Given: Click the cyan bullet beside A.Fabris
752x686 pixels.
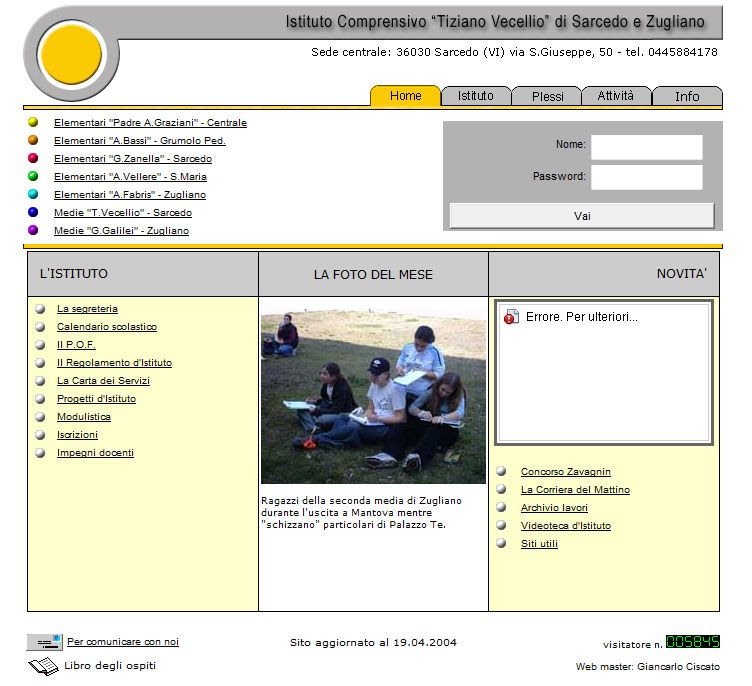Looking at the screenshot, I should point(33,194).
